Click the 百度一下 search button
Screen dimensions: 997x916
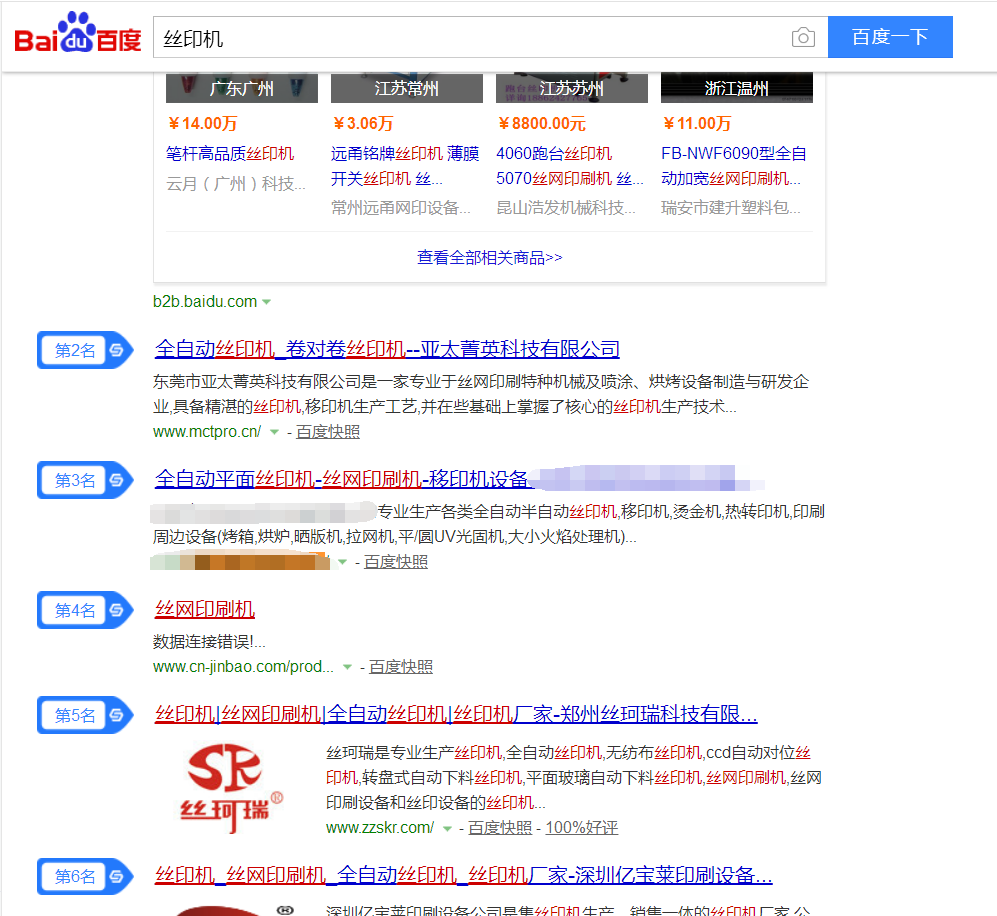point(890,37)
